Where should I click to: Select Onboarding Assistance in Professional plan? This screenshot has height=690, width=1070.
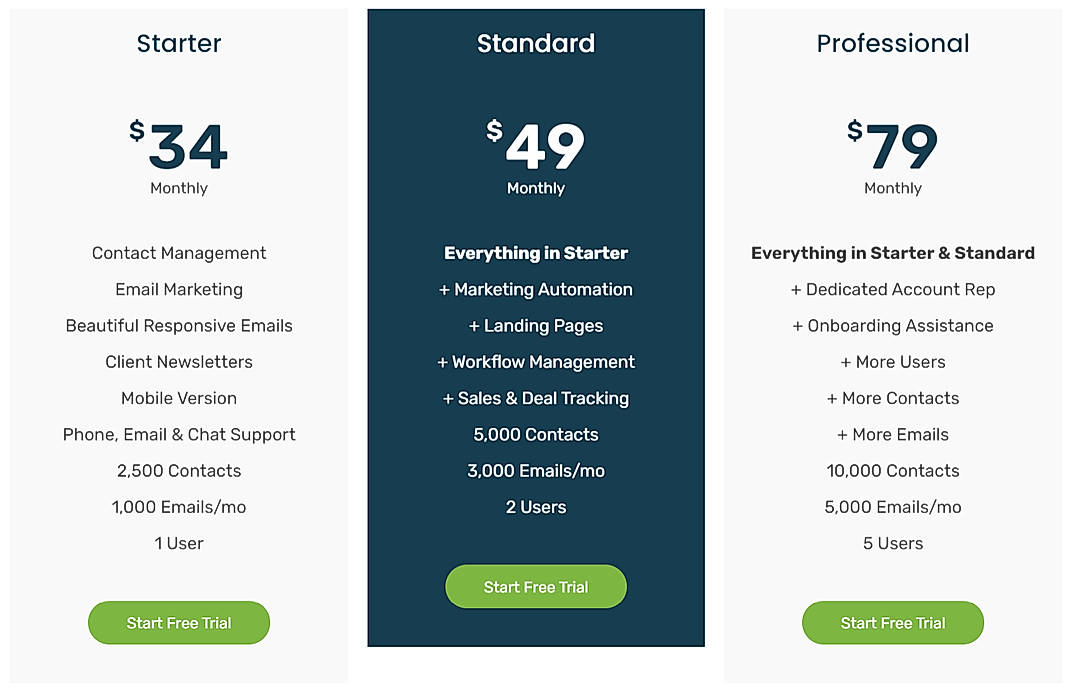(892, 325)
